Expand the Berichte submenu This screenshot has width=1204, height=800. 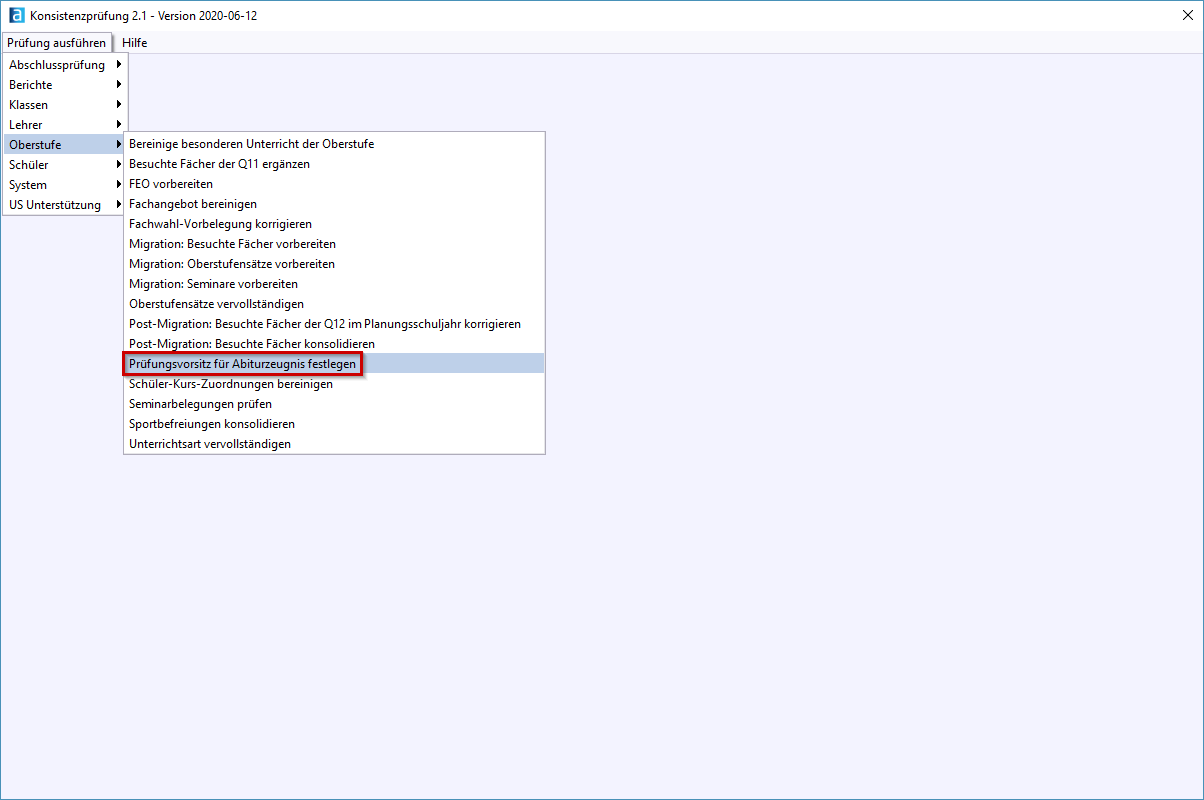[64, 85]
